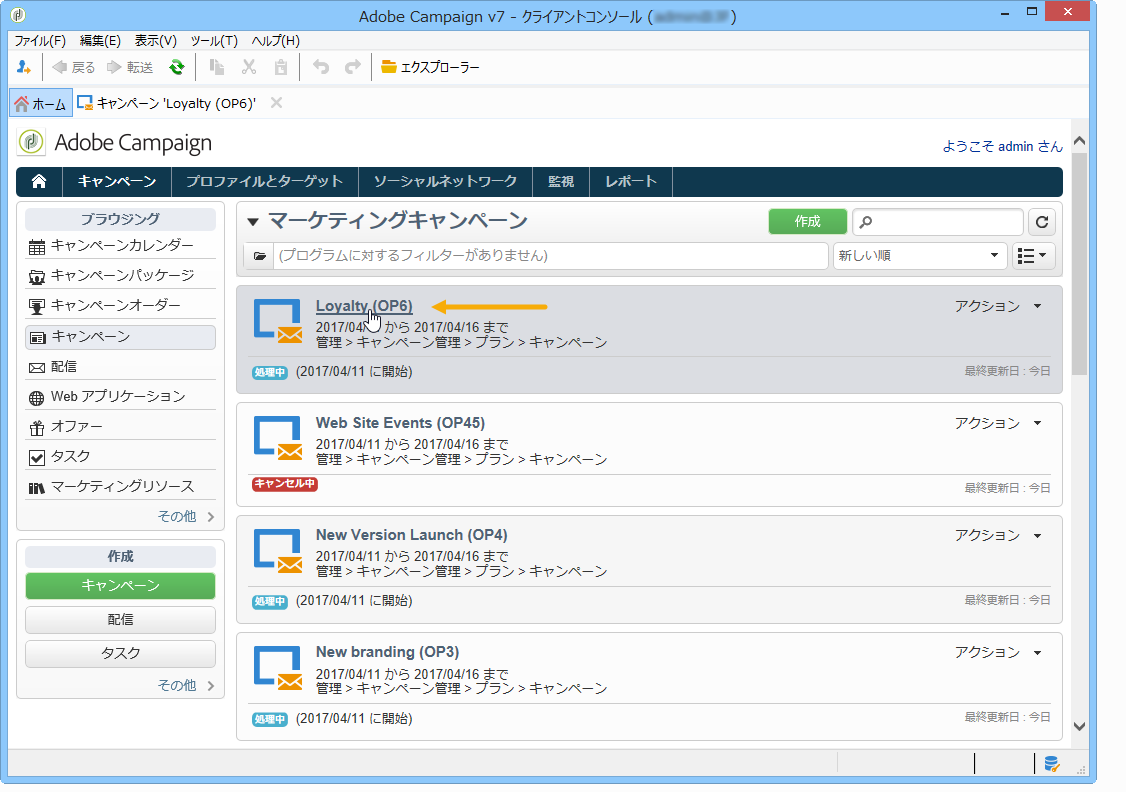The height and width of the screenshot is (792, 1126).
Task: Open the 表示(V) menu
Action: coord(156,41)
